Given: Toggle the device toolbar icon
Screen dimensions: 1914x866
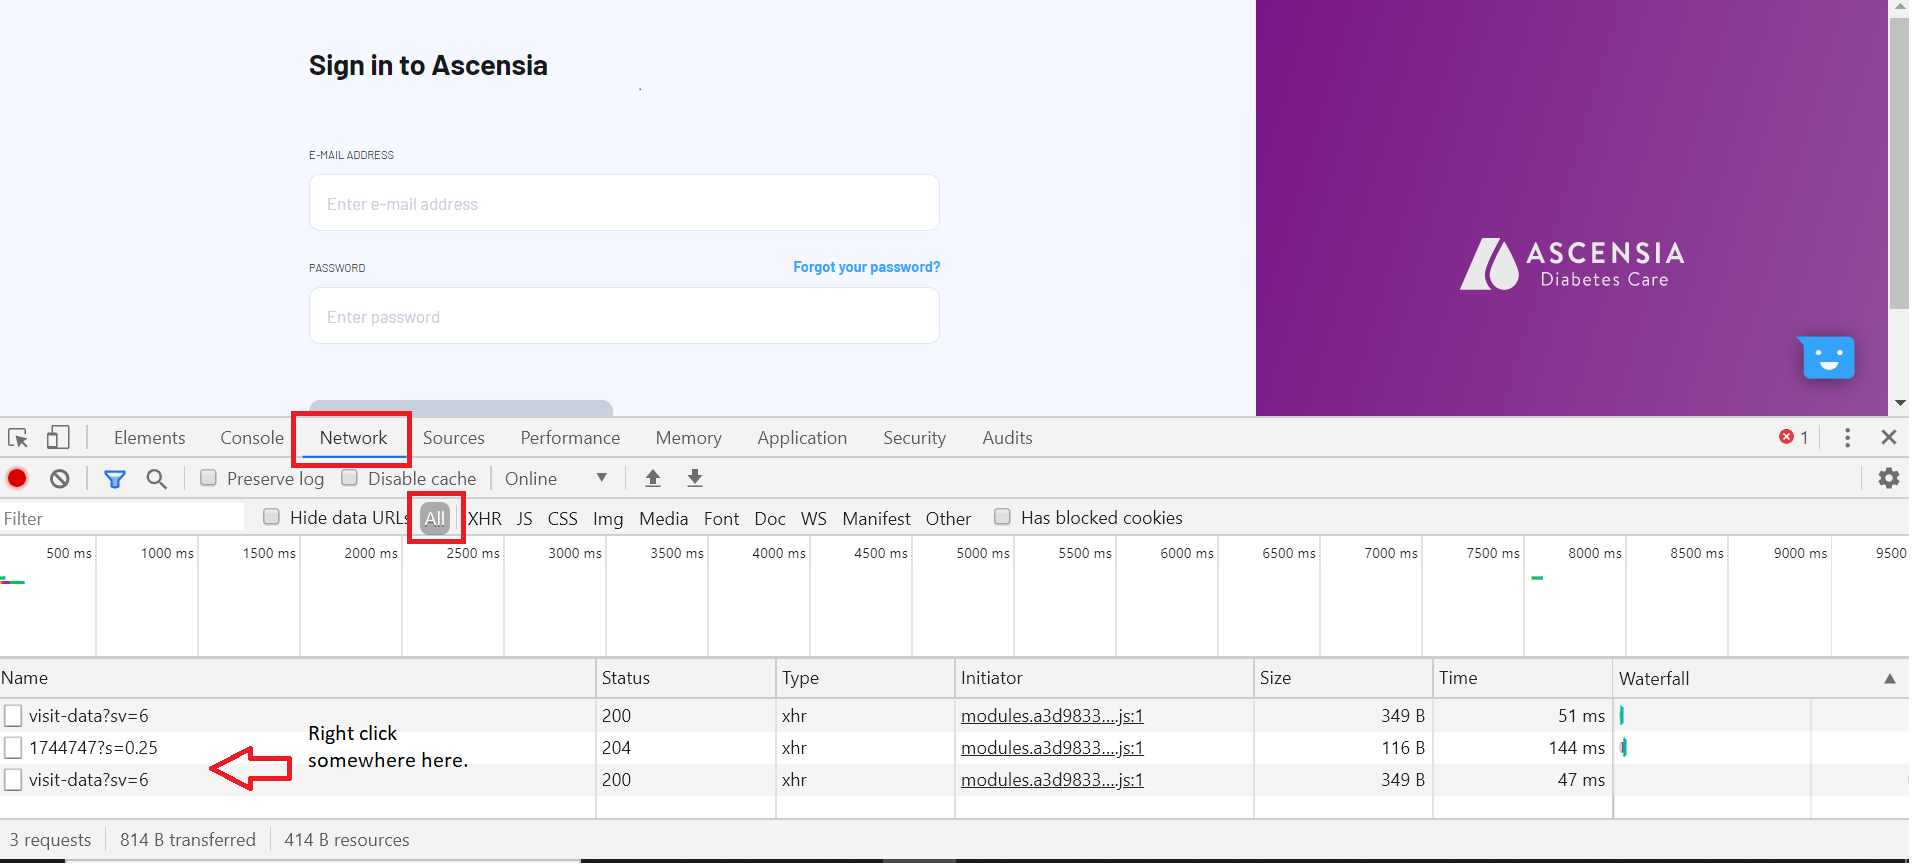Looking at the screenshot, I should point(58,438).
